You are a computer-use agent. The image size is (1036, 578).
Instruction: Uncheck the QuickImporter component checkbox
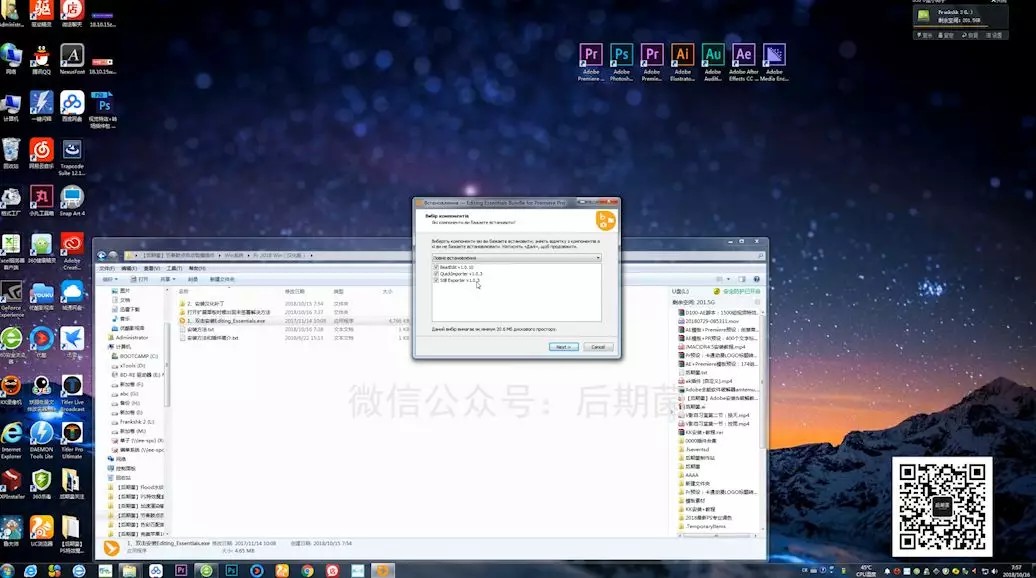[436, 273]
